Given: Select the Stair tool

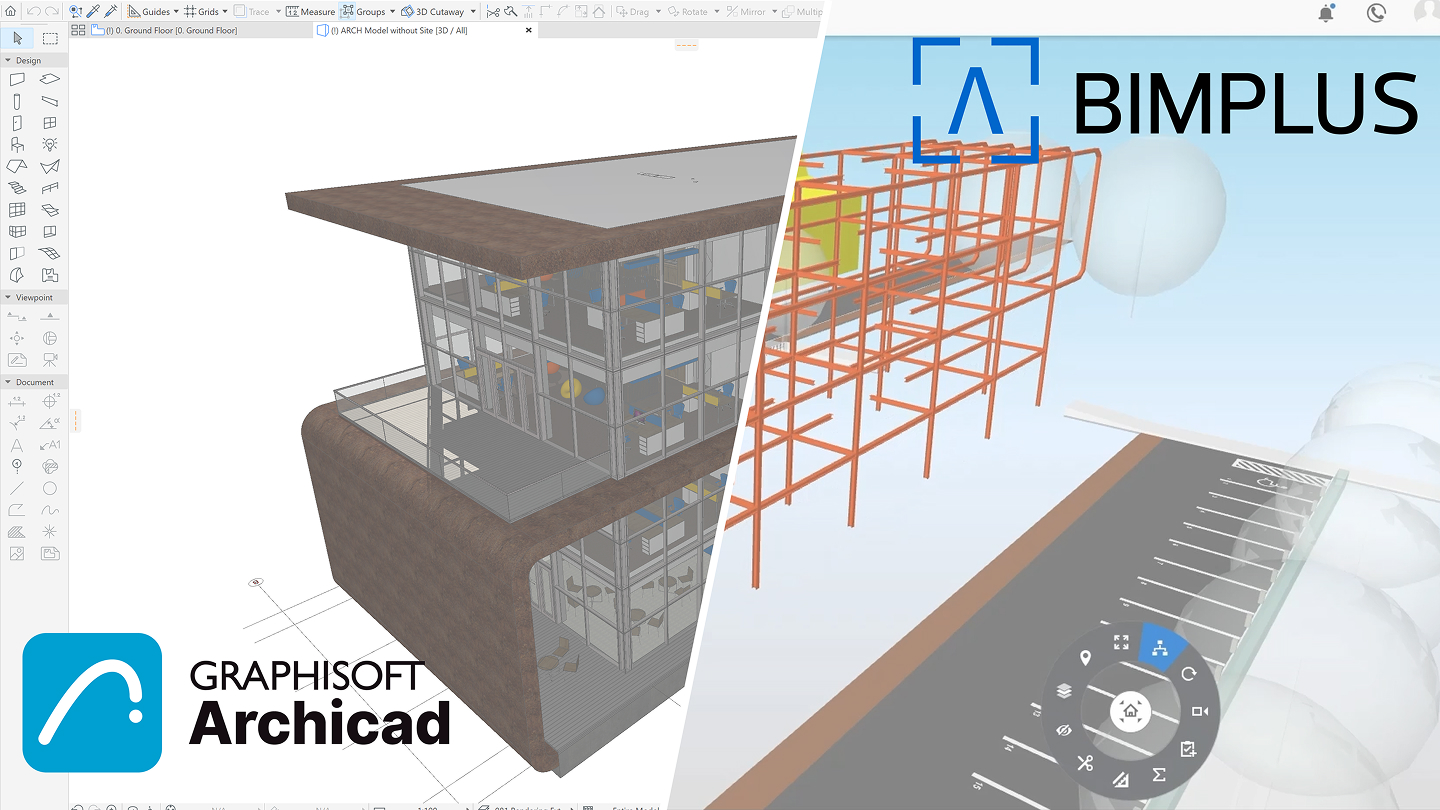Looking at the screenshot, I should tap(15, 188).
